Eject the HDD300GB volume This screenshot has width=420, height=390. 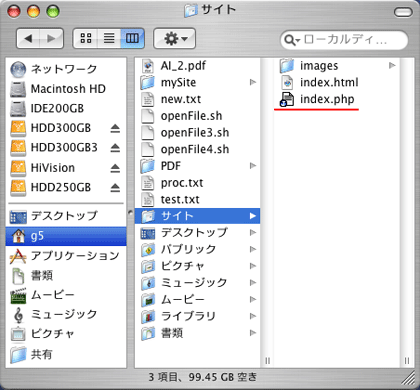[115, 128]
